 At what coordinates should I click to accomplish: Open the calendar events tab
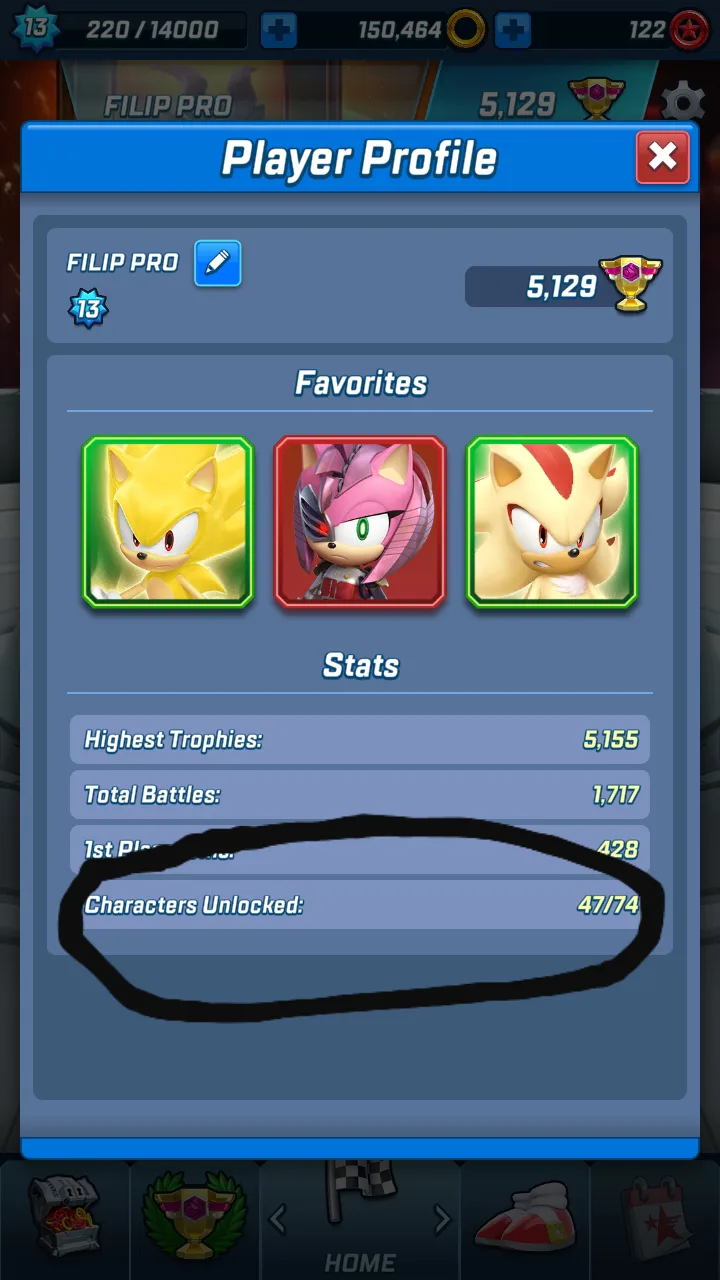point(655,1217)
